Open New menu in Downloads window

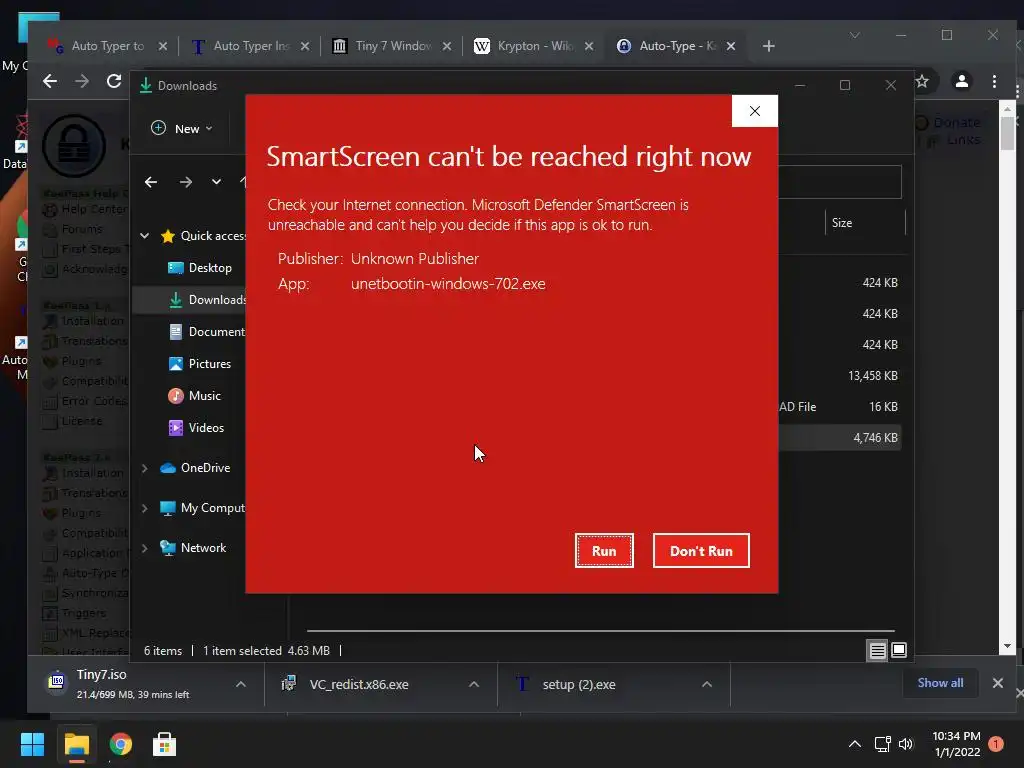click(x=182, y=129)
